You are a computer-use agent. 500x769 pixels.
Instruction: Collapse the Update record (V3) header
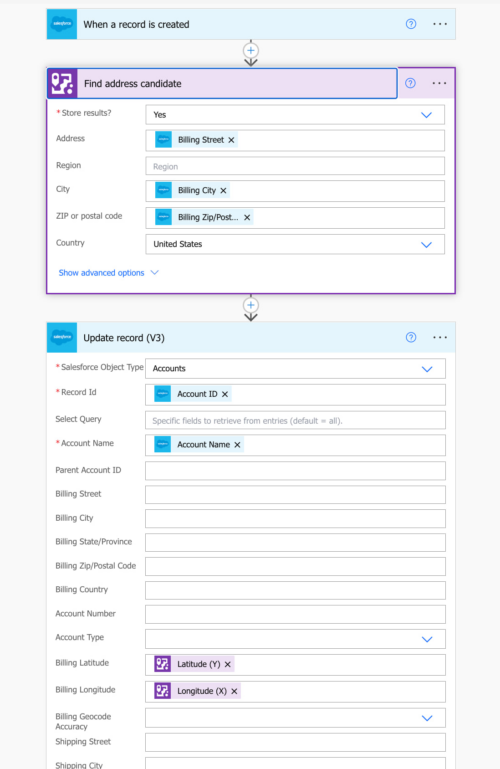[251, 337]
